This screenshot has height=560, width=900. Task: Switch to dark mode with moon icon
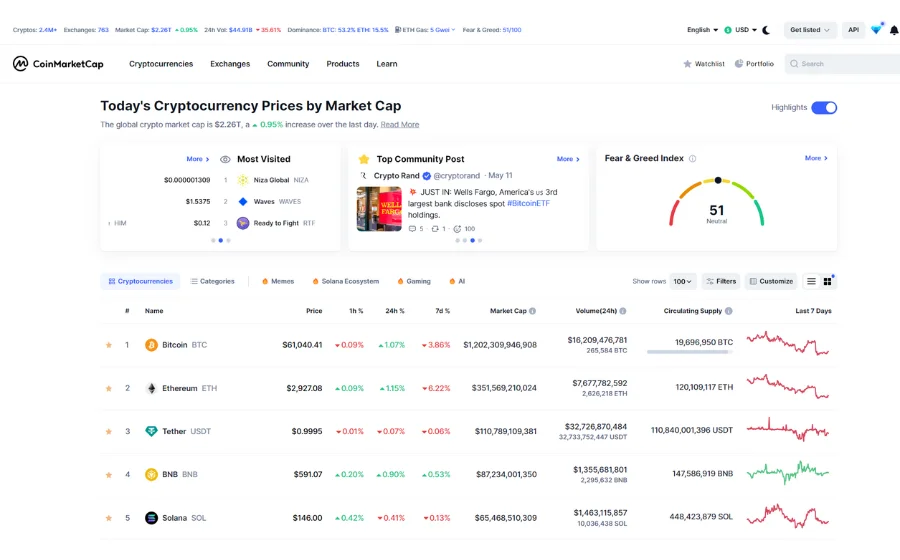(766, 30)
